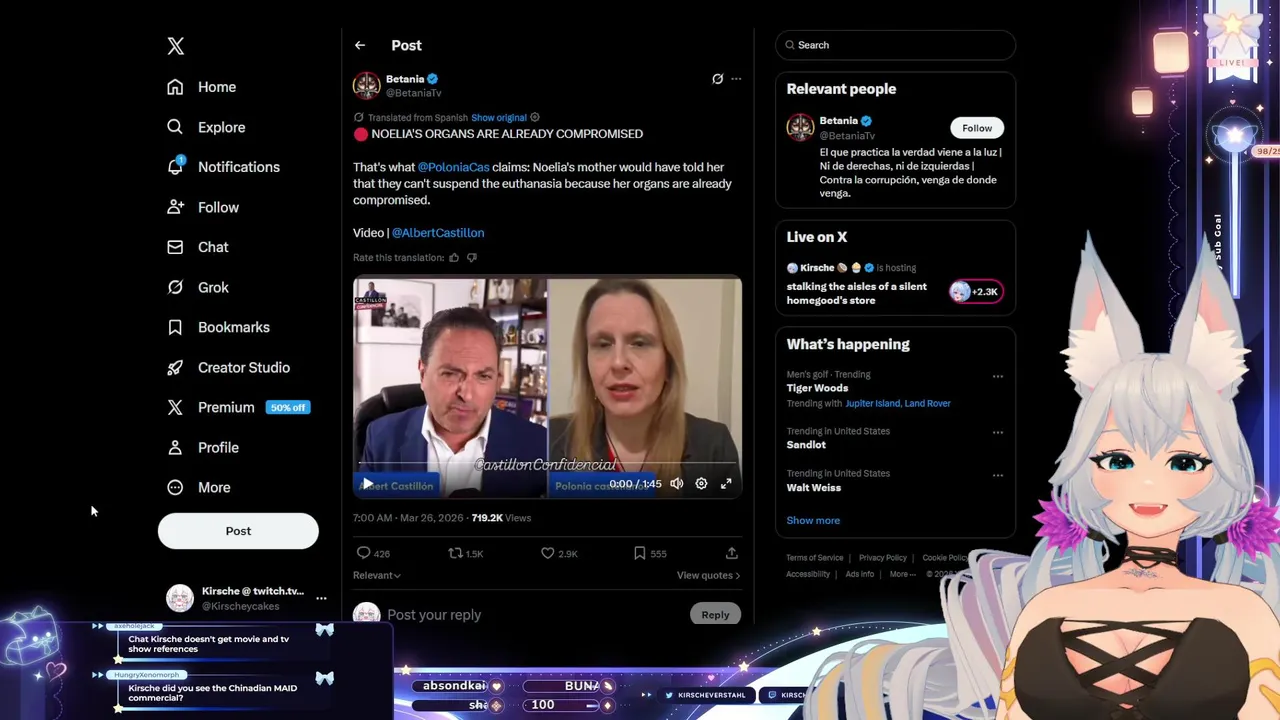This screenshot has width=1280, height=720.
Task: Go back with the arrow icon
Action: pos(360,45)
